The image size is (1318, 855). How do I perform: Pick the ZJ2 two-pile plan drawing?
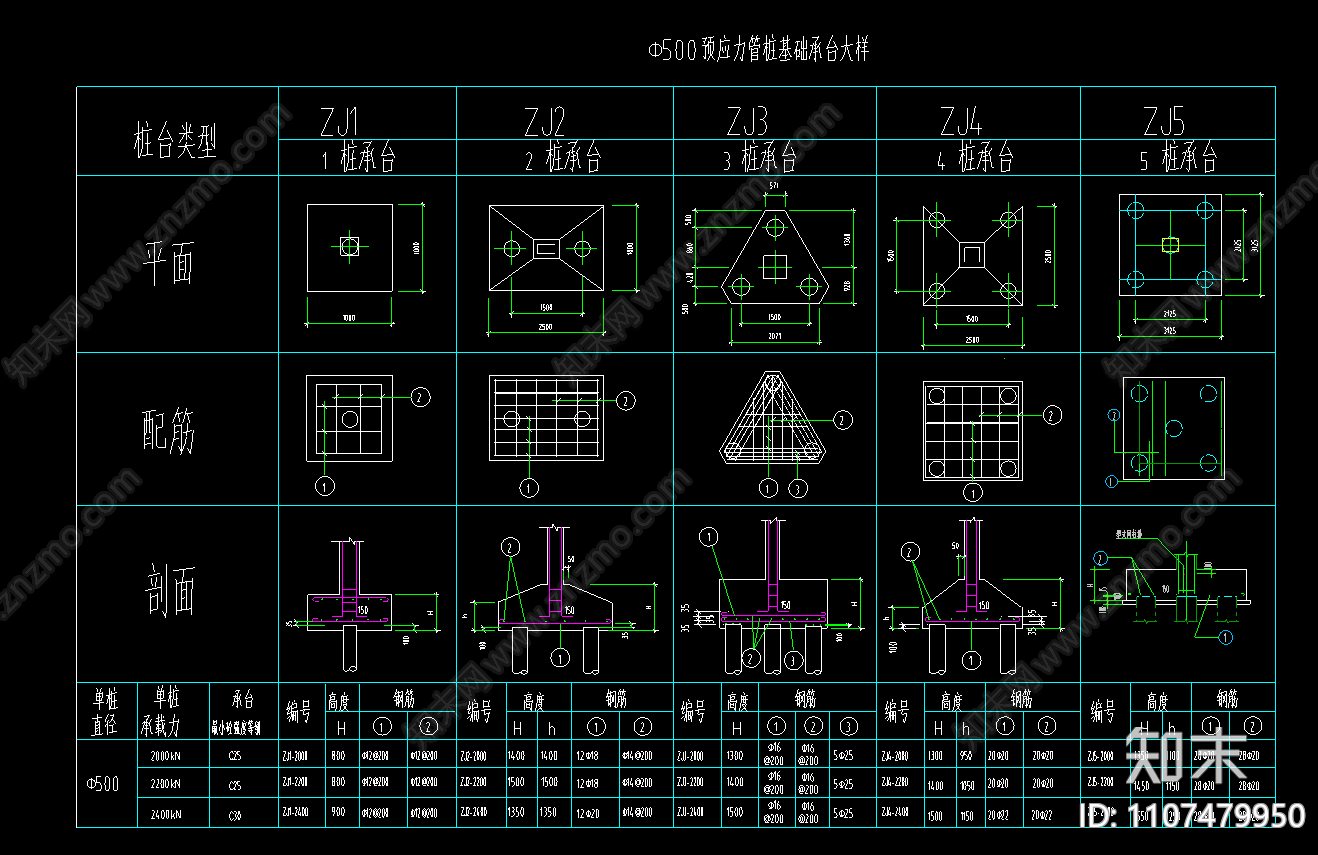[x=546, y=248]
